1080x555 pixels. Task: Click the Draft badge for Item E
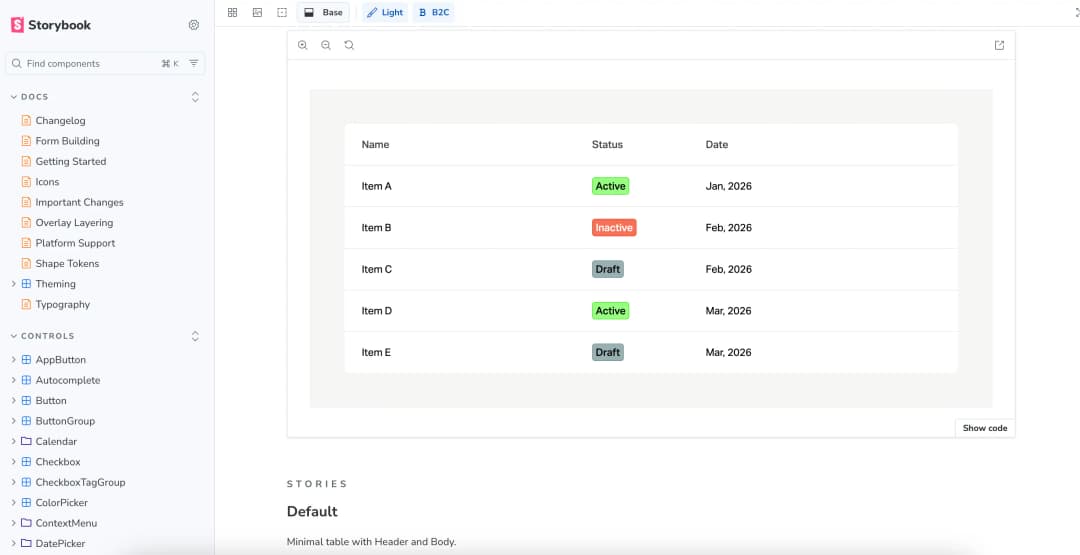tap(608, 353)
